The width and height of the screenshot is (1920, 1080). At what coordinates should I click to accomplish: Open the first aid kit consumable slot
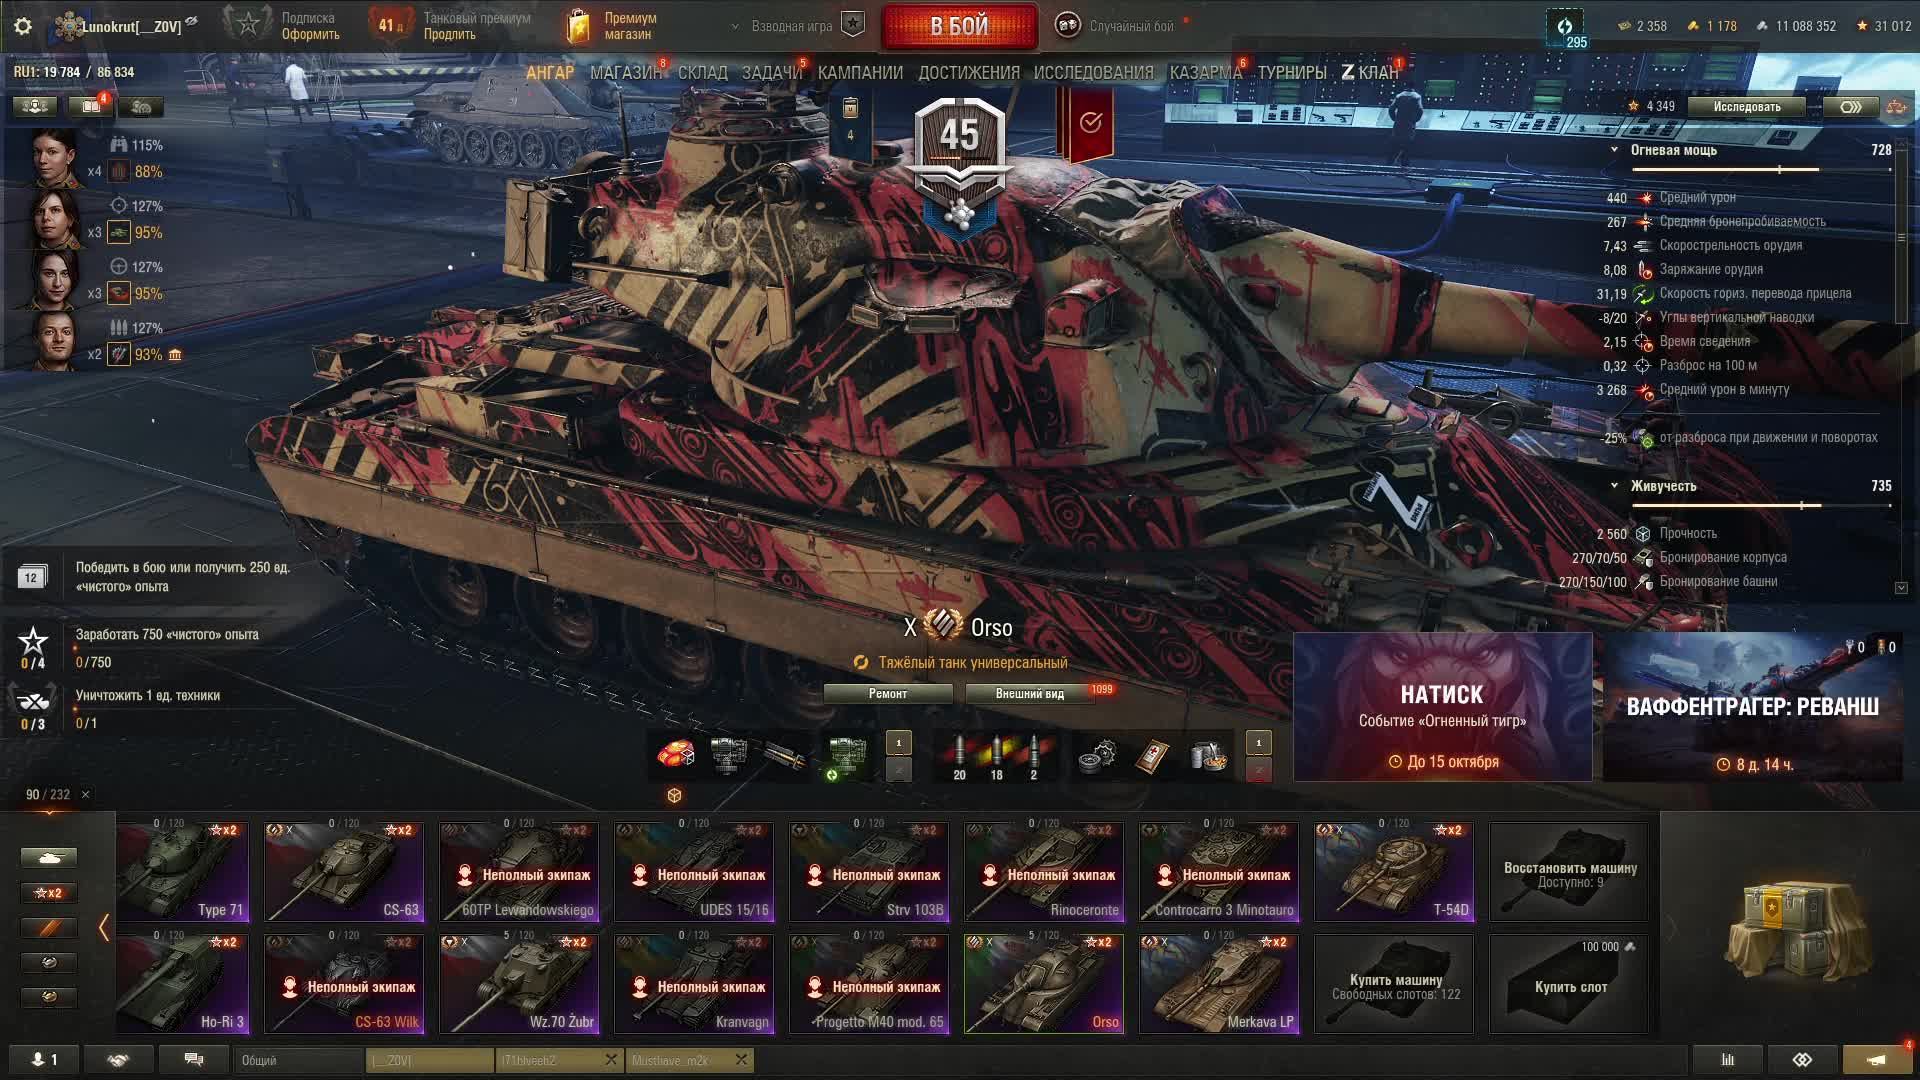[1153, 757]
